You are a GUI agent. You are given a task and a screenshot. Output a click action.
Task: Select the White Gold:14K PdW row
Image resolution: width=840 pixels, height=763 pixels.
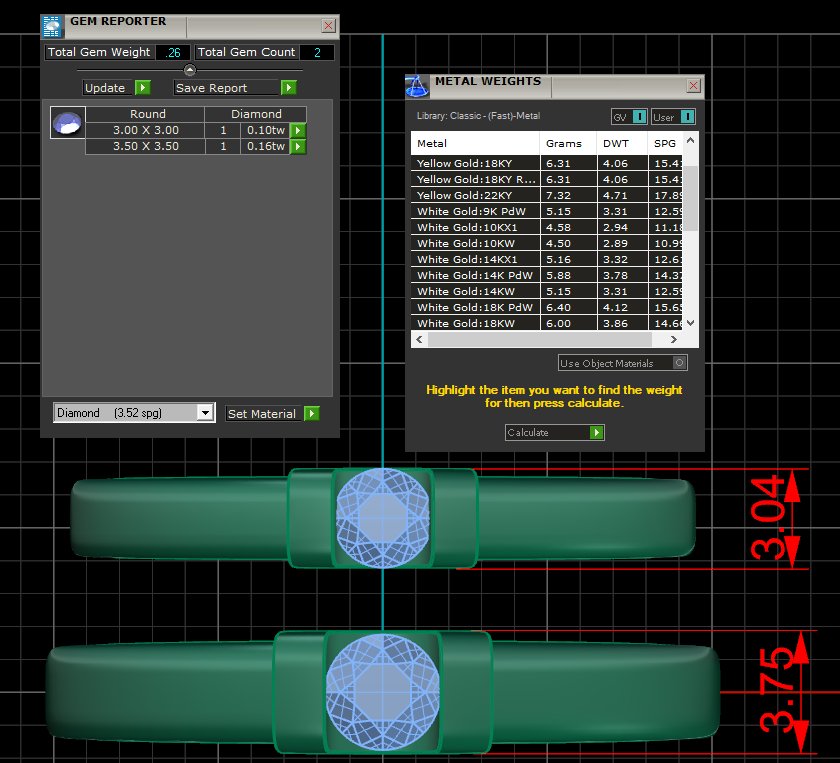[x=546, y=276]
